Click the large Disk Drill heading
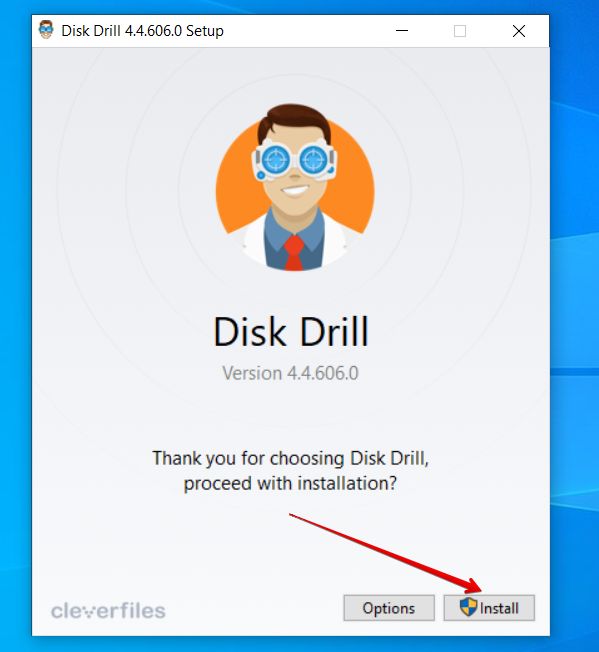The image size is (599, 652). 291,331
